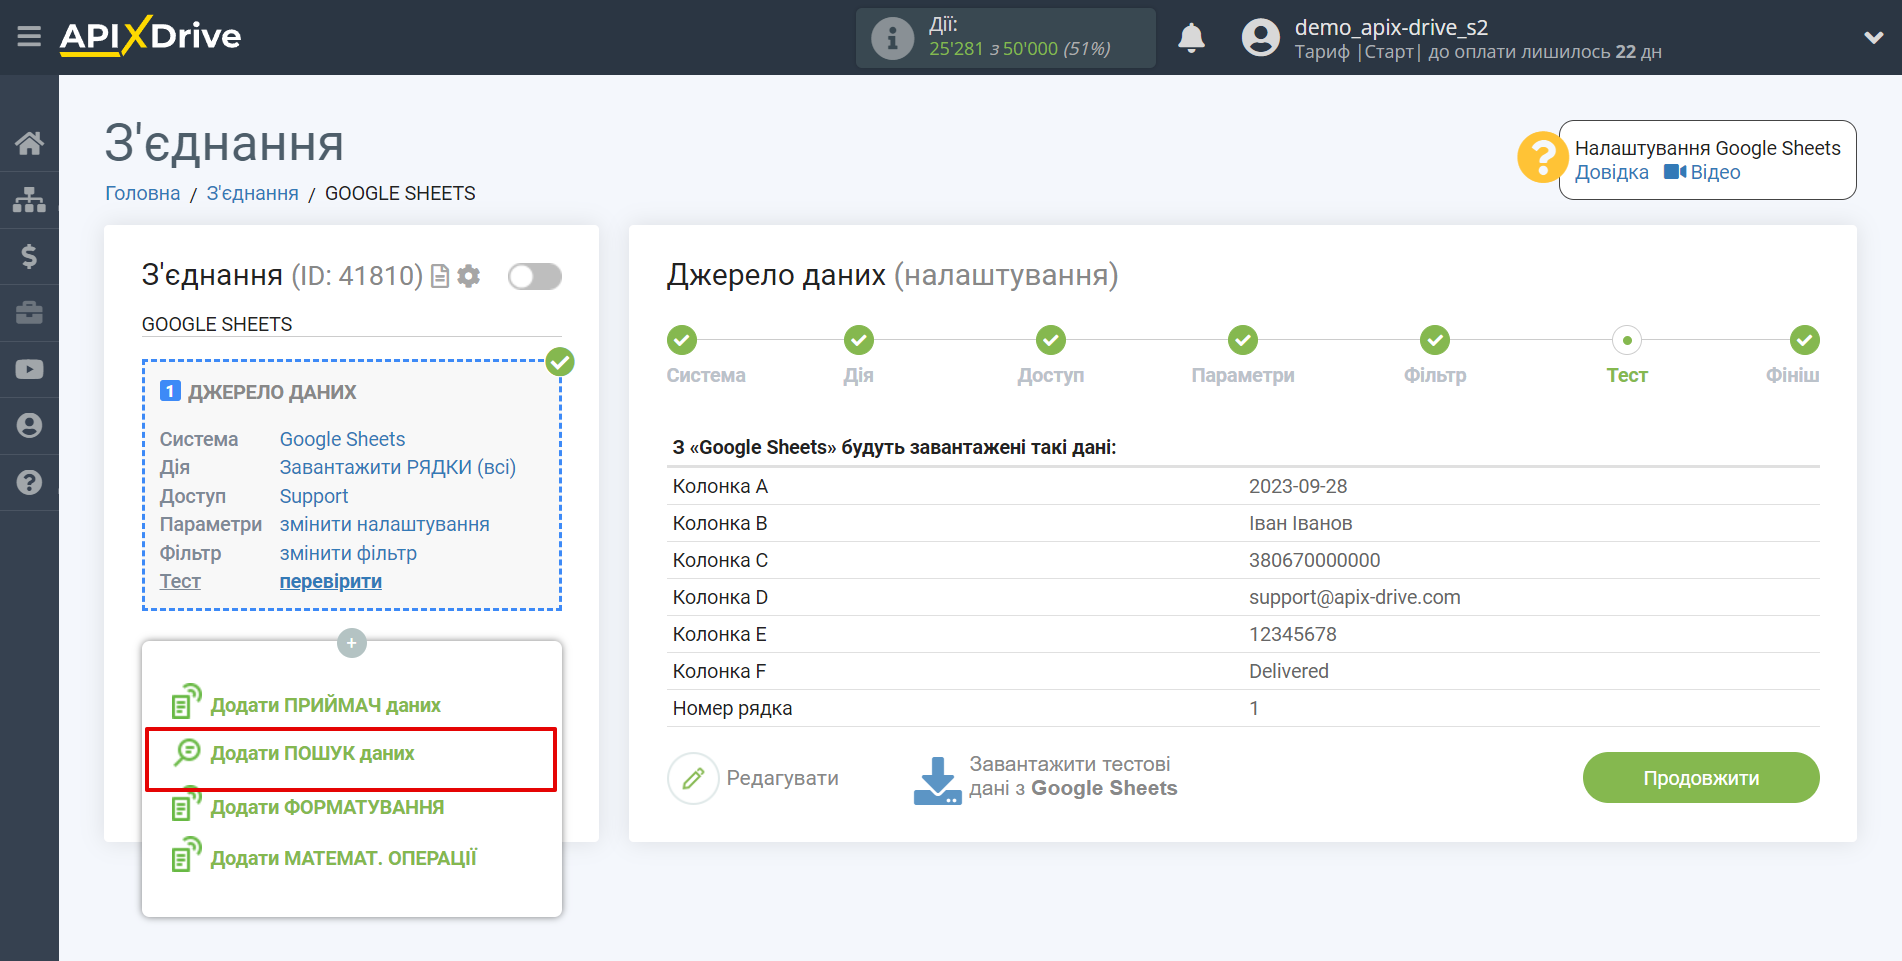Open the actions info icon

[x=892, y=38]
